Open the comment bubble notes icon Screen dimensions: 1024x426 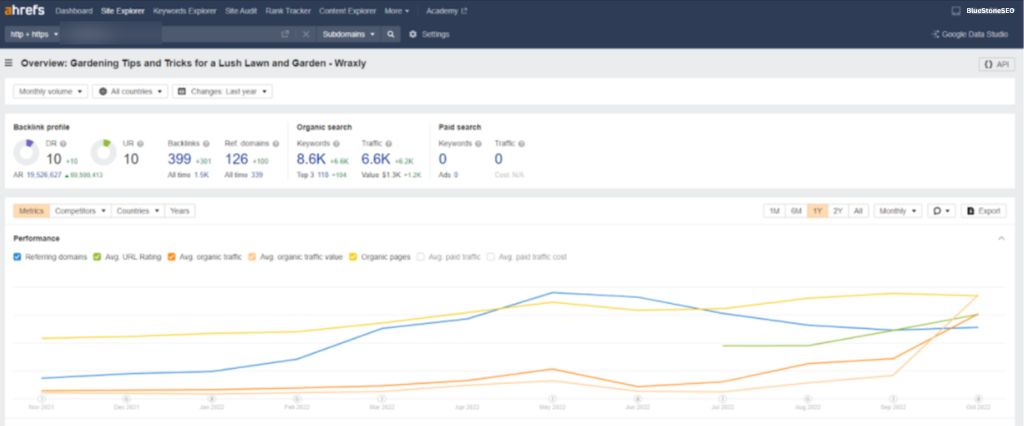point(941,211)
